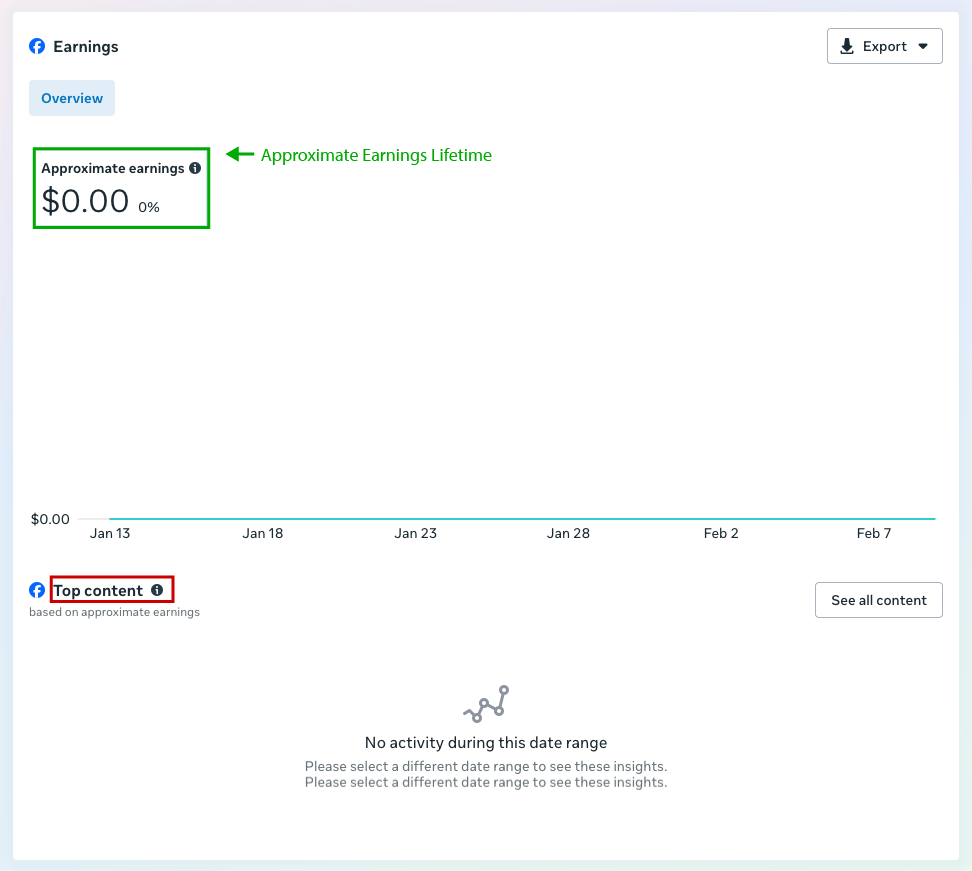Click the 0% change indicator
Image resolution: width=972 pixels, height=871 pixels.
(x=149, y=207)
